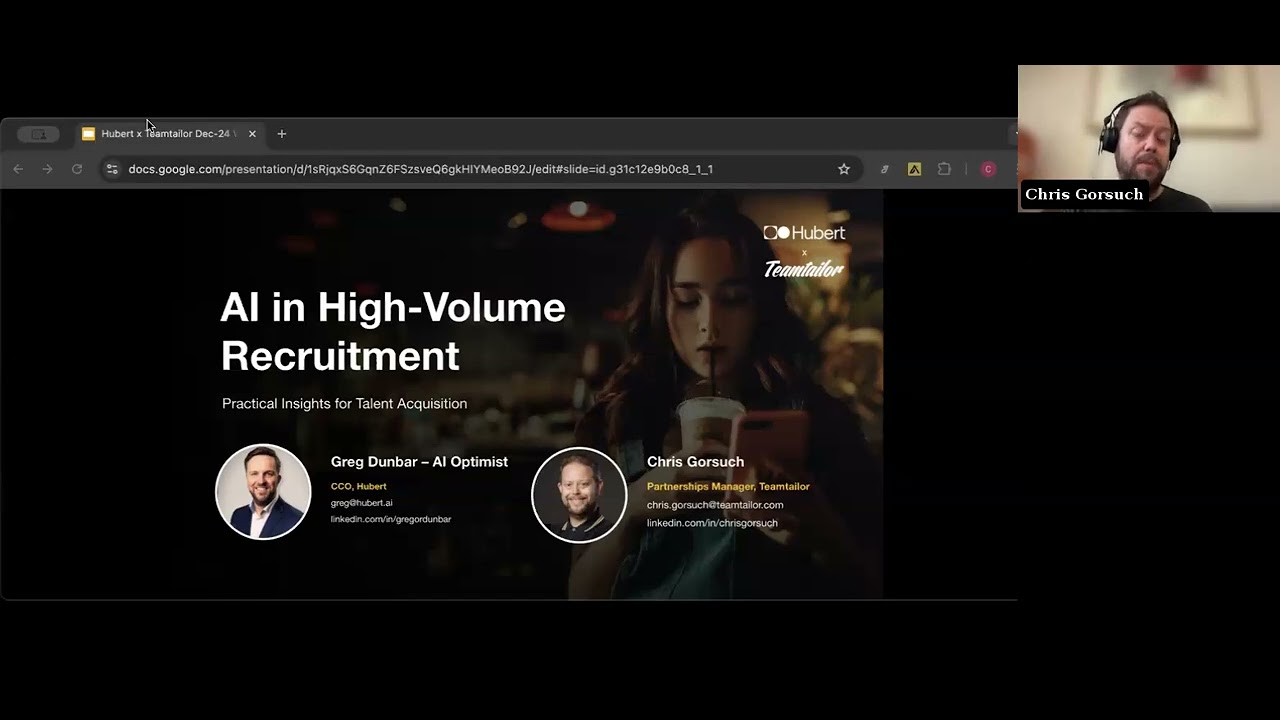
Task: Open a new browser tab
Action: pos(282,133)
